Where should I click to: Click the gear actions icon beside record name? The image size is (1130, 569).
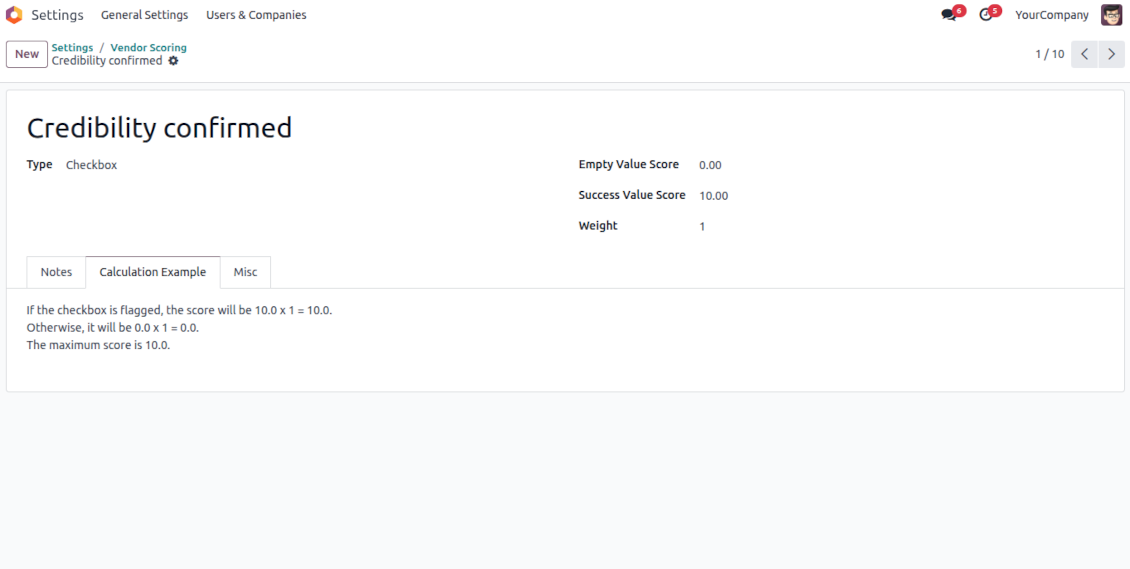pos(173,61)
